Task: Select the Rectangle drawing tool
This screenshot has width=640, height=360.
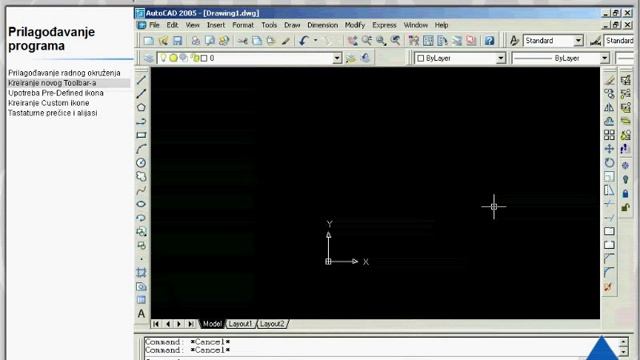Action: tap(141, 135)
